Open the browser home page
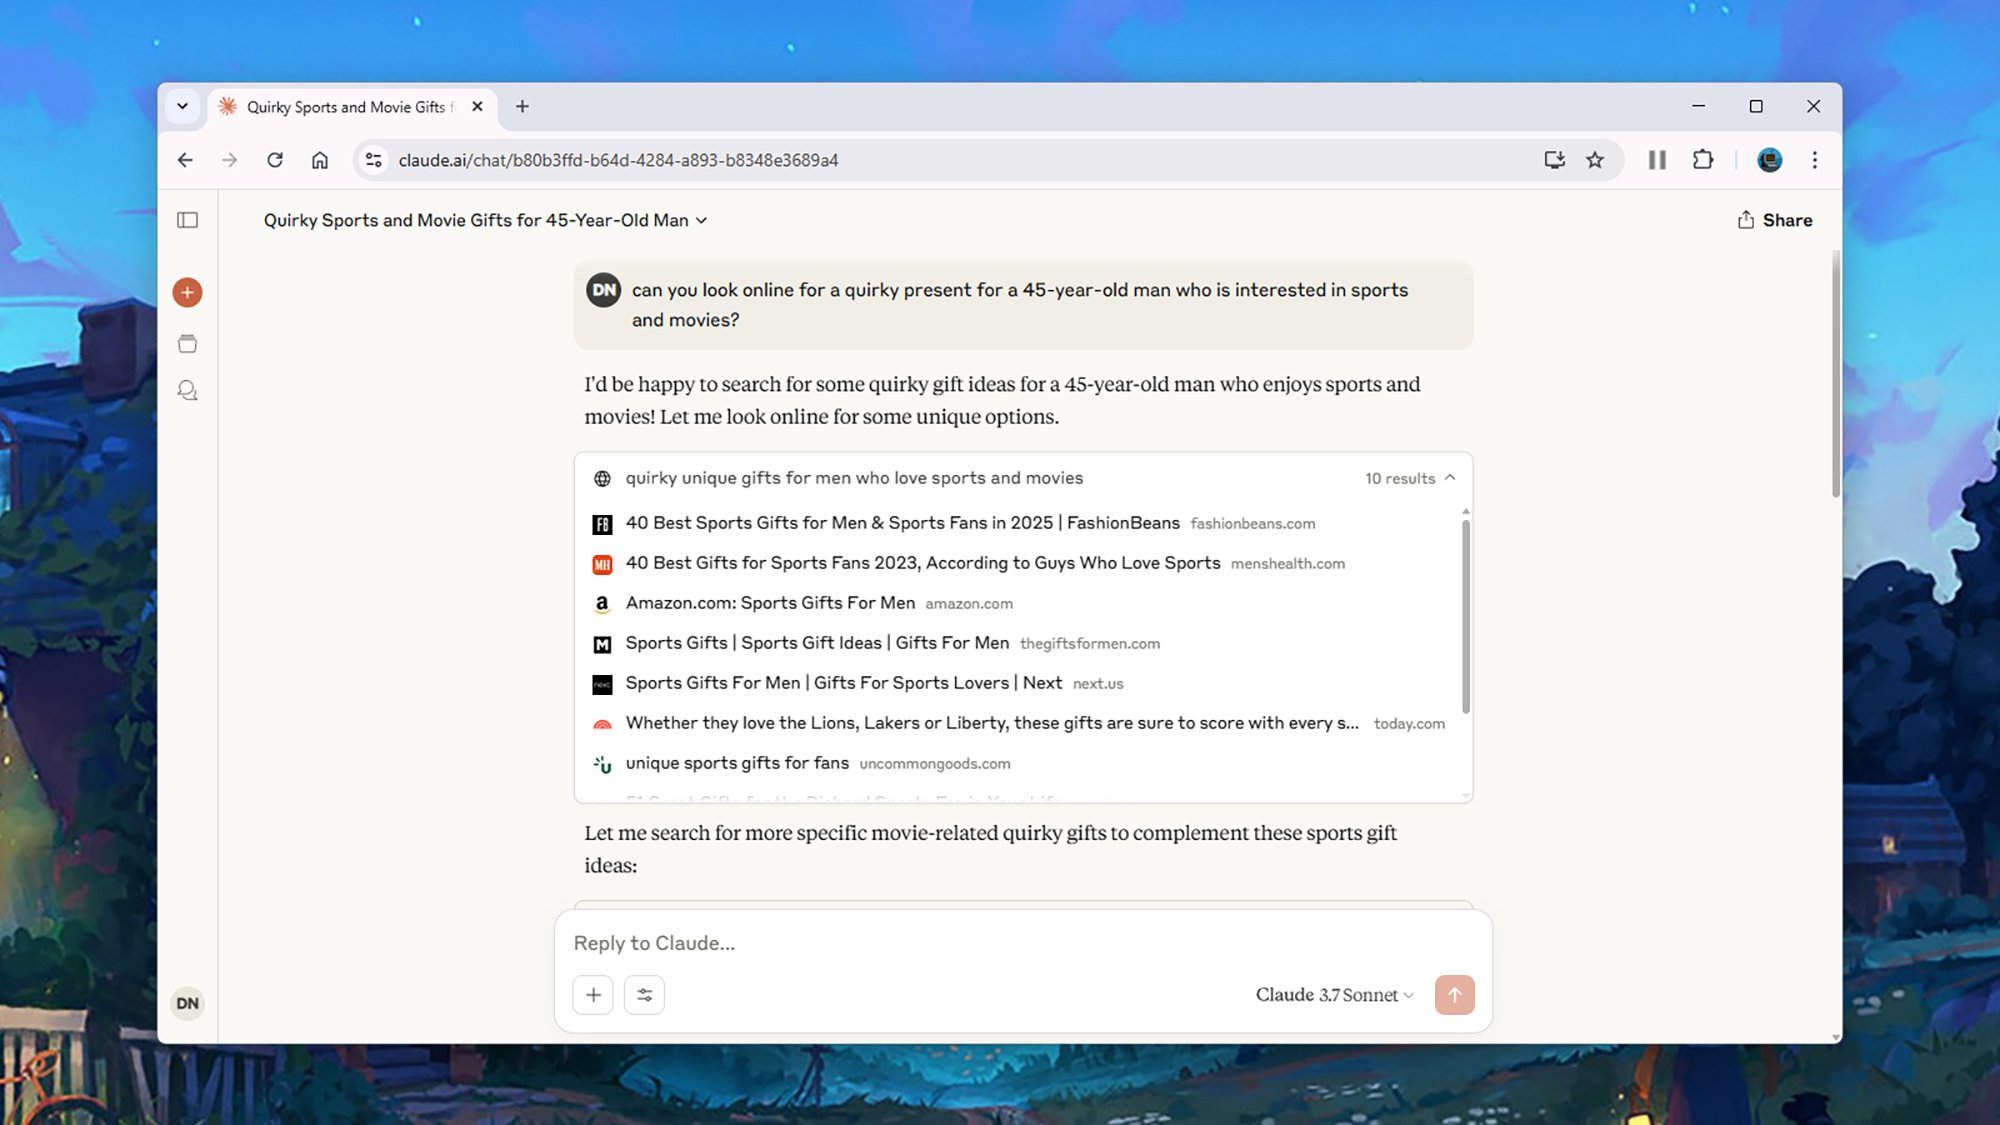The image size is (2000, 1125). point(320,160)
